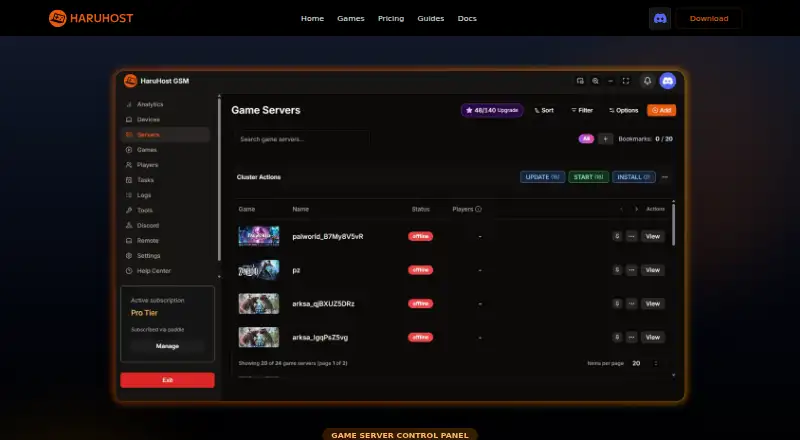Open Docs in website navigation
The width and height of the screenshot is (800, 440).
pyautogui.click(x=467, y=18)
